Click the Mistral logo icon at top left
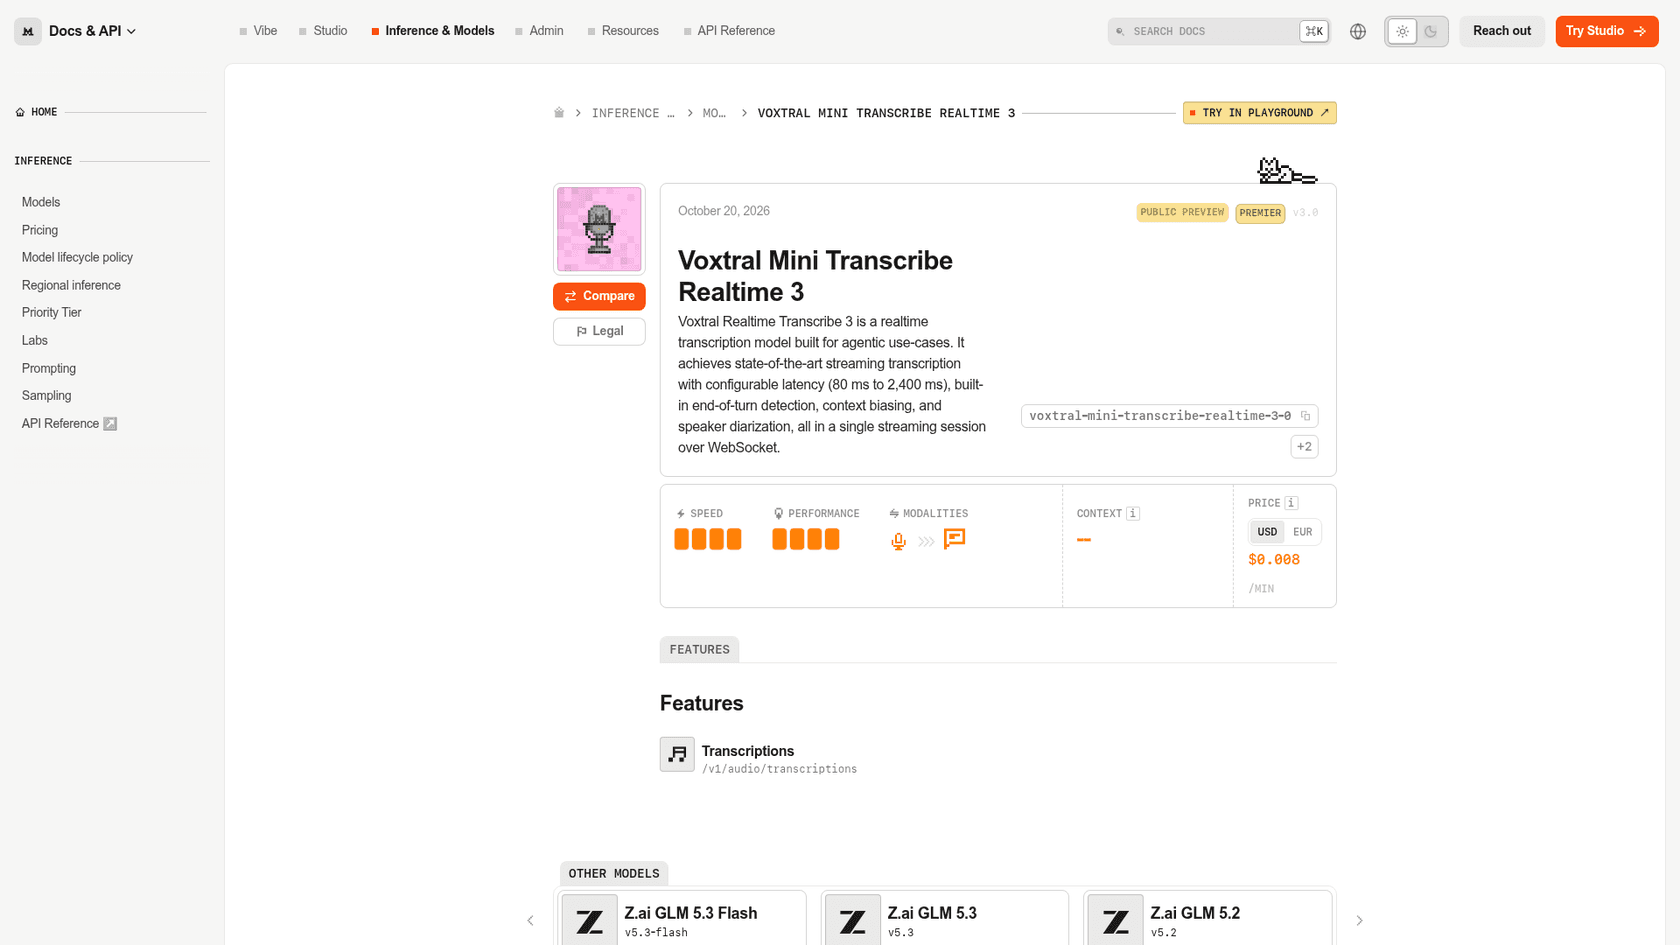This screenshot has width=1680, height=945. pyautogui.click(x=28, y=31)
